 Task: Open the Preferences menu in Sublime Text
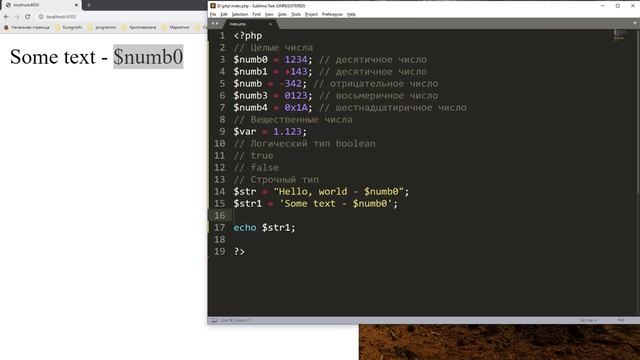coord(332,14)
